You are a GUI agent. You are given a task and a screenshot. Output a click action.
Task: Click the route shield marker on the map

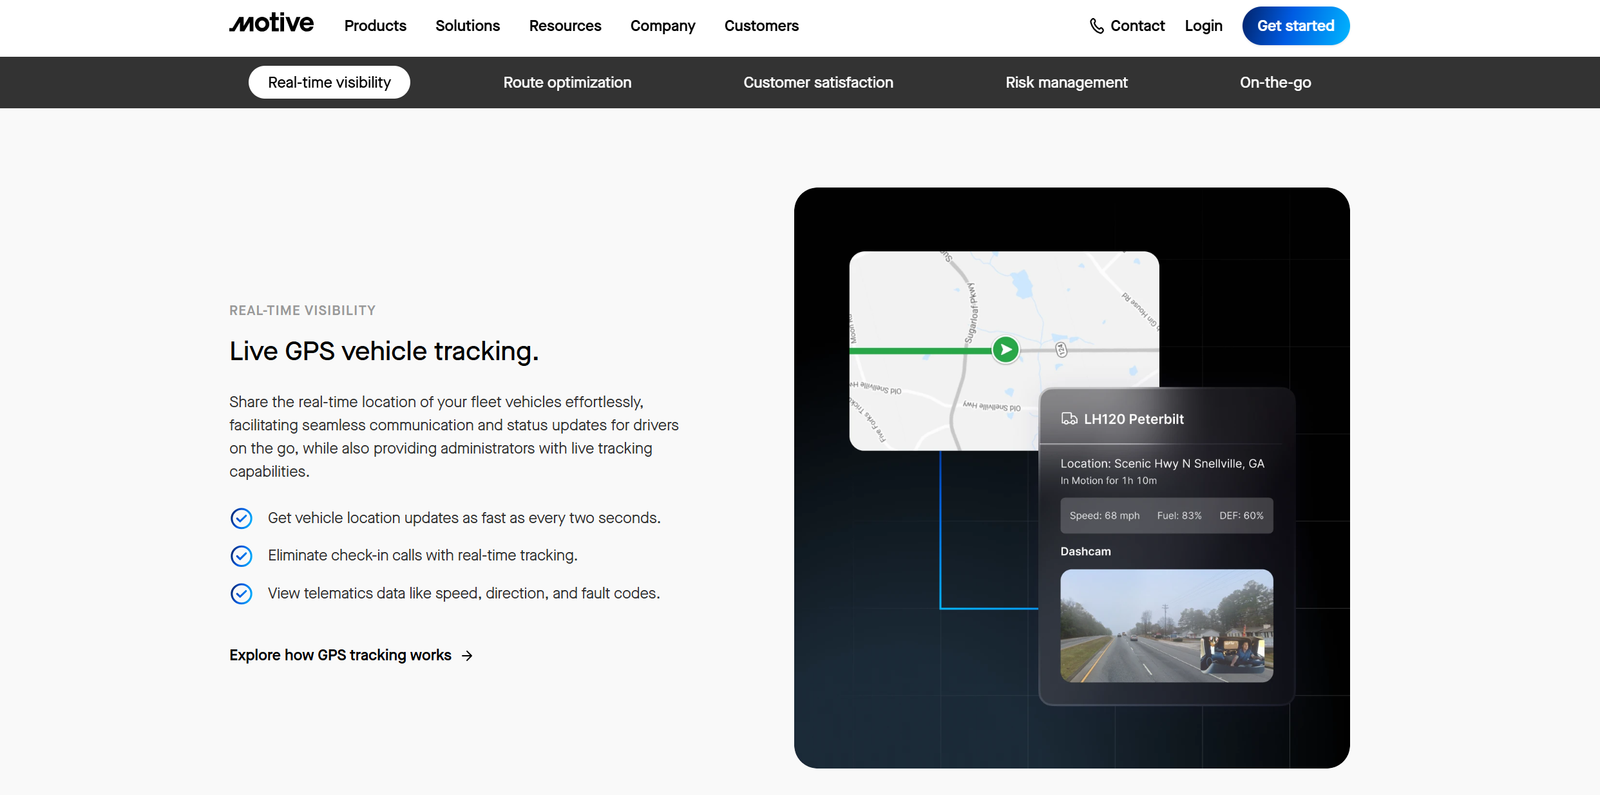pyautogui.click(x=1061, y=350)
